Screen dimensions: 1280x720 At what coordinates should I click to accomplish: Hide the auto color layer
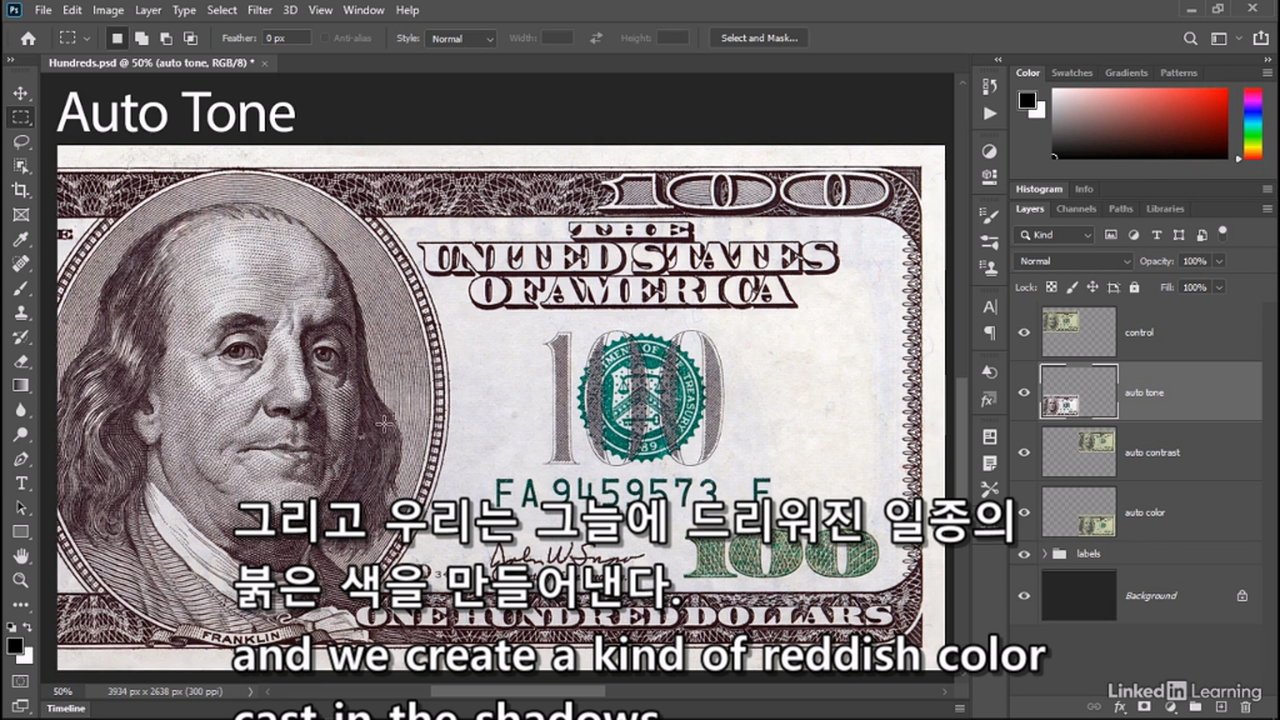pos(1024,512)
